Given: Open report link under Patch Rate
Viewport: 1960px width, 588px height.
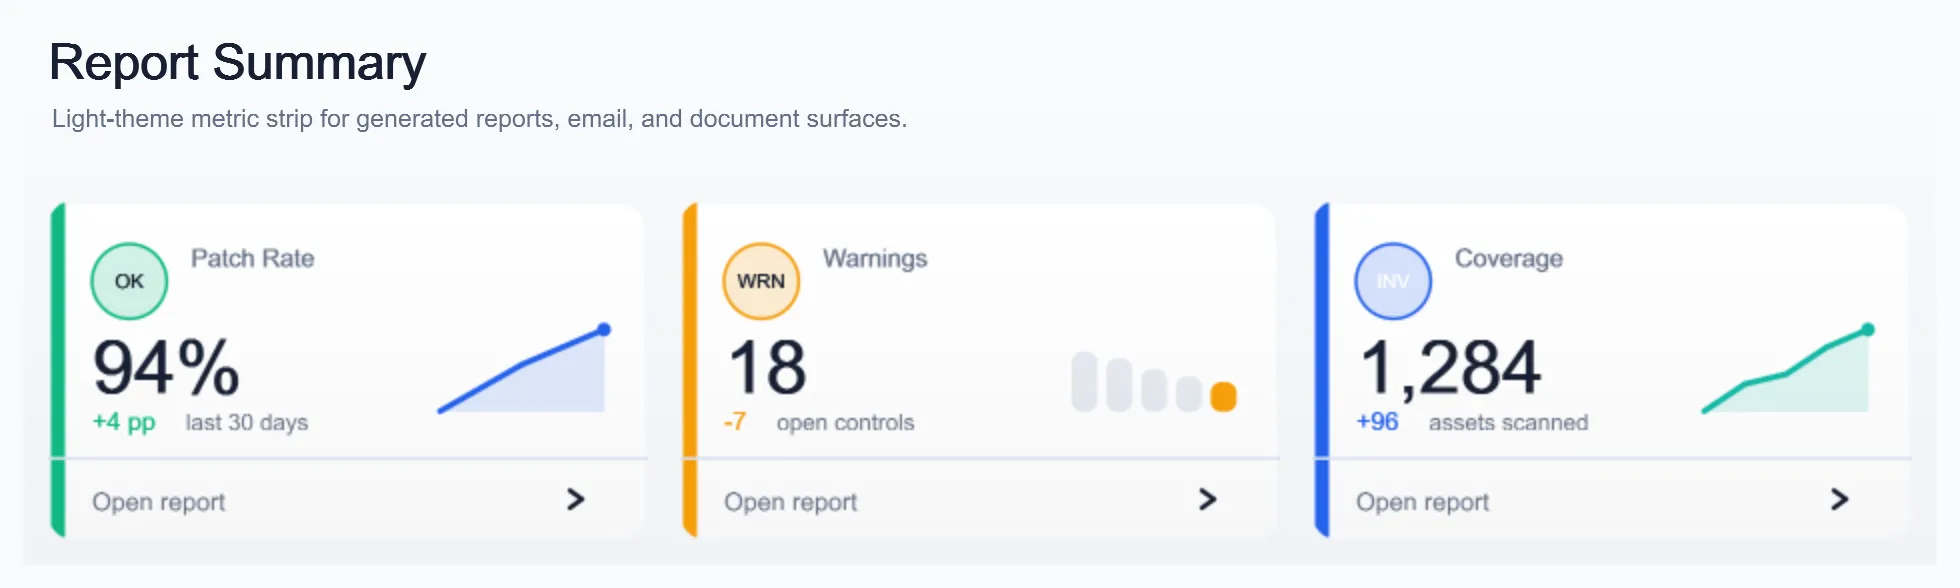Looking at the screenshot, I should click(158, 502).
